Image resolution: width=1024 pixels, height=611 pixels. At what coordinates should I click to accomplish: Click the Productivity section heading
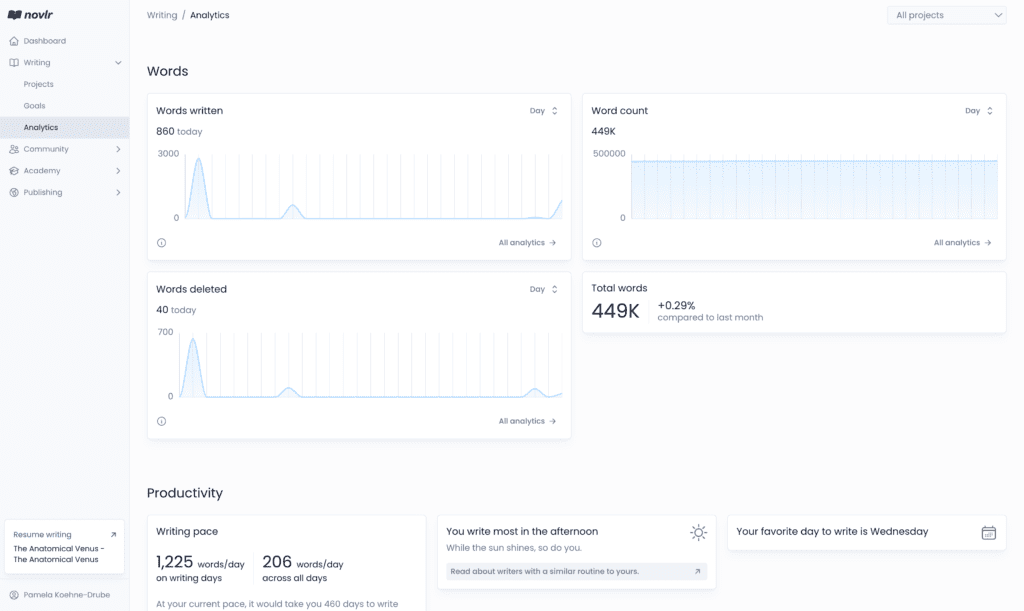click(x=185, y=493)
